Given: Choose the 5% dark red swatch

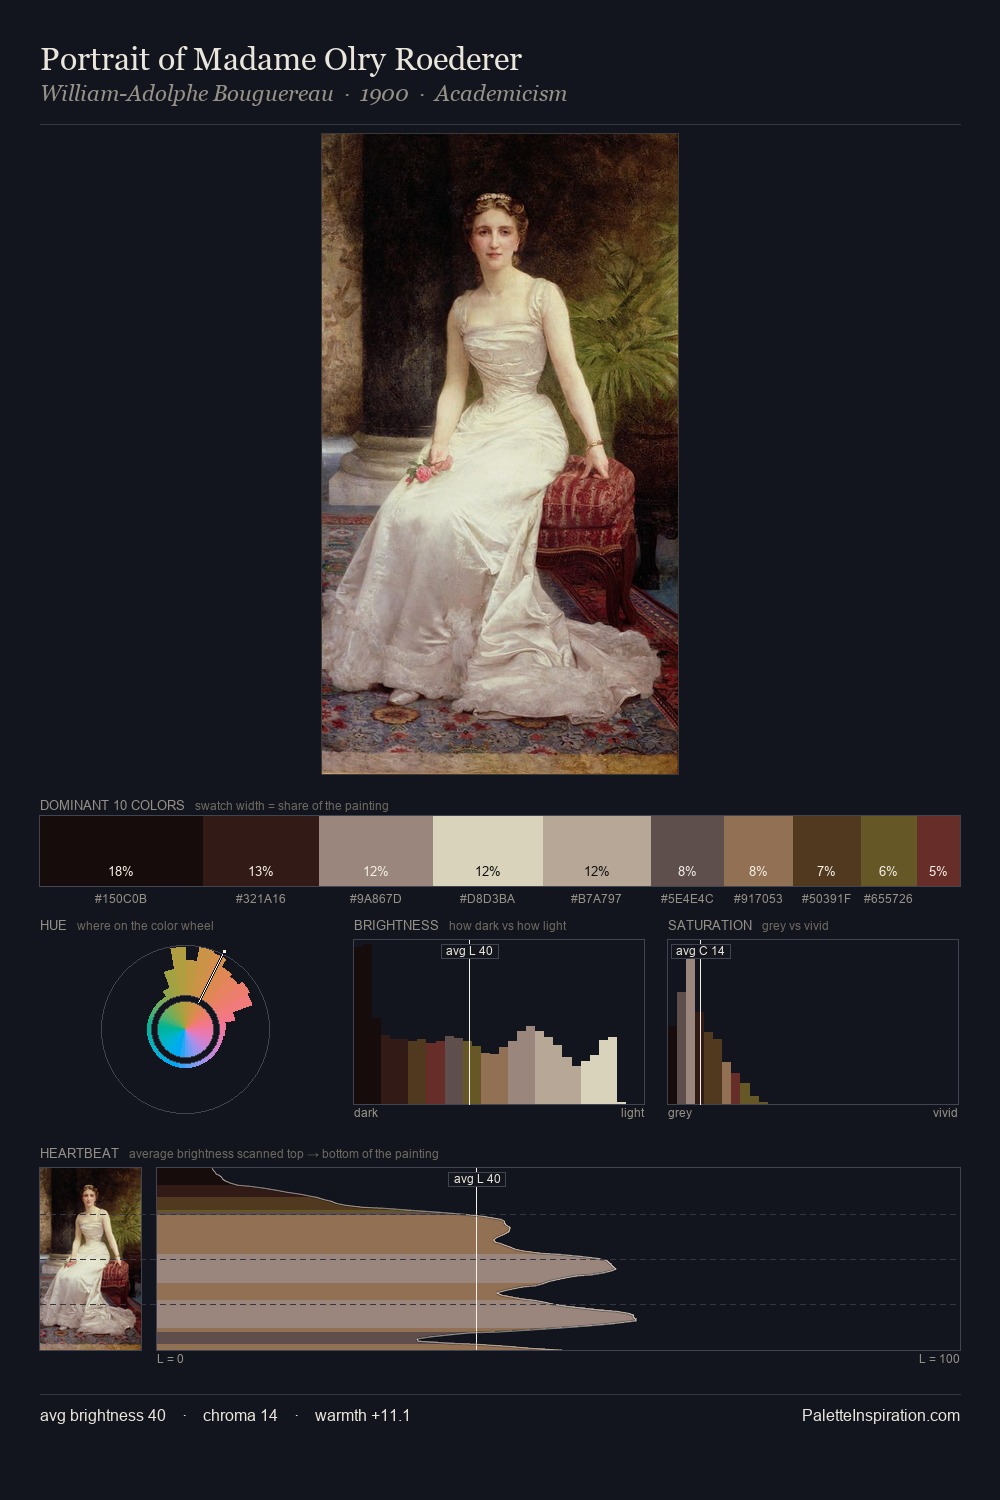Looking at the screenshot, I should point(938,851).
